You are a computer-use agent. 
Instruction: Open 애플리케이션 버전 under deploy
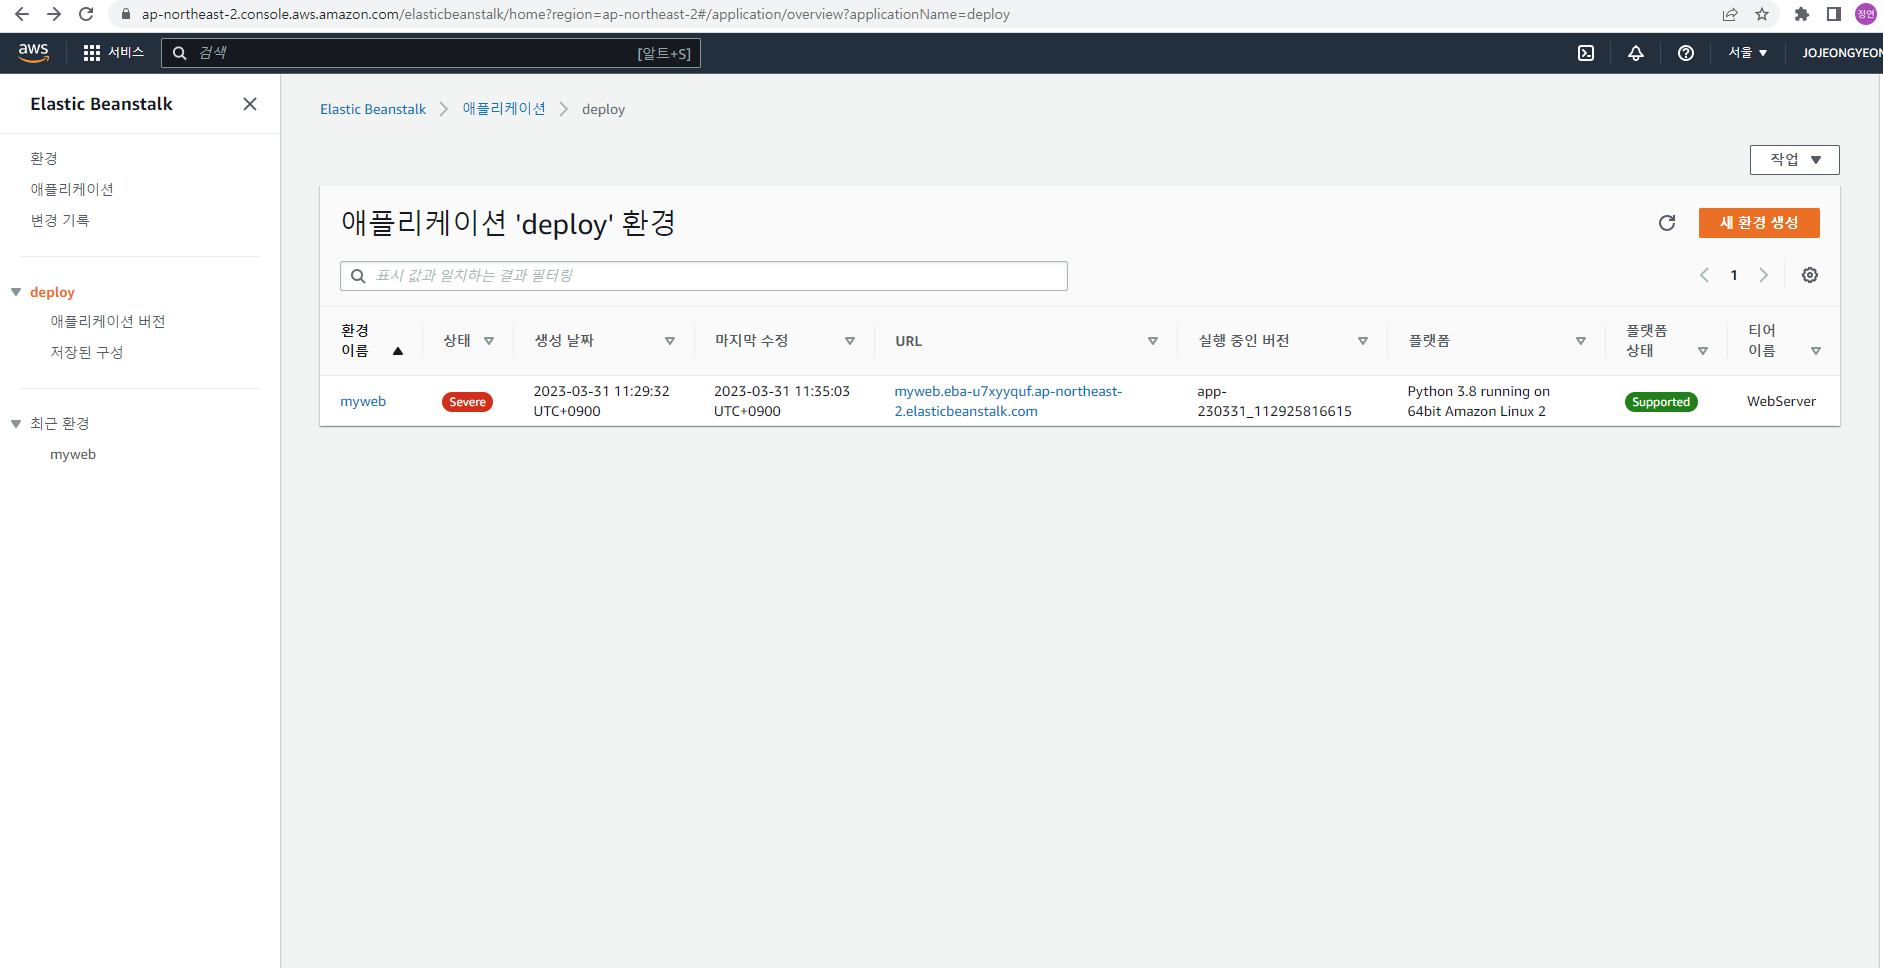(x=108, y=322)
